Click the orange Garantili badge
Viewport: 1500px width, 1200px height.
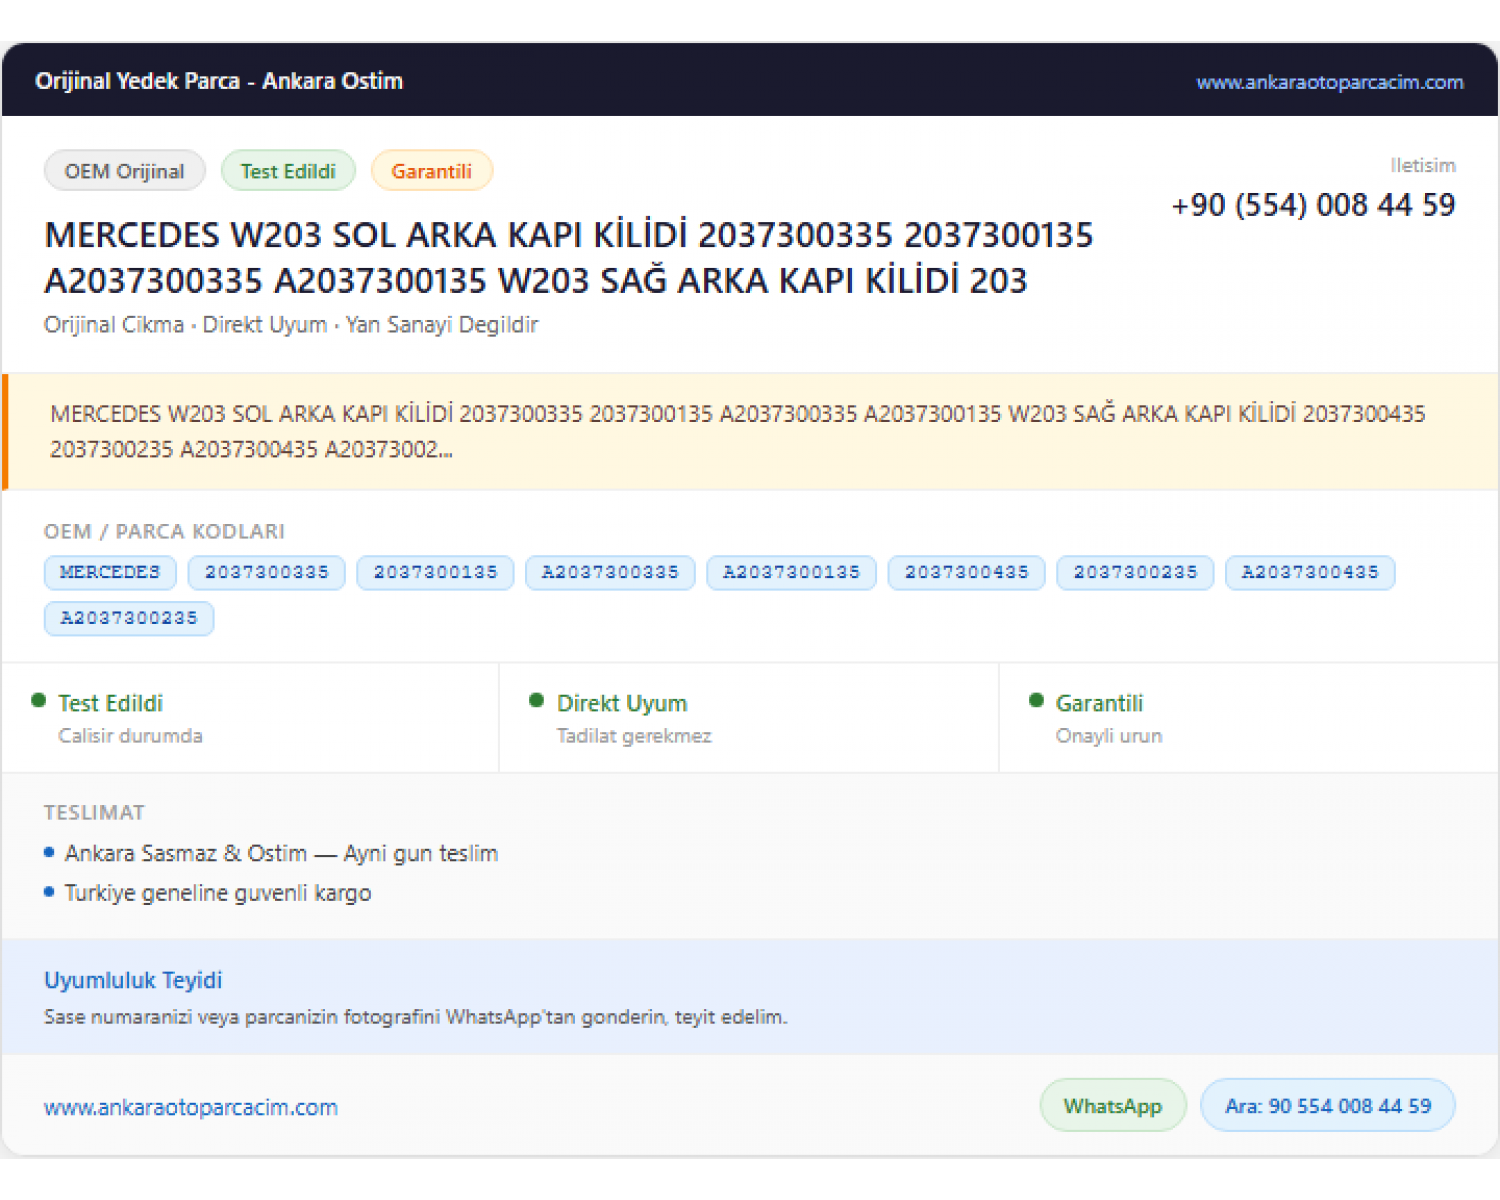431,171
